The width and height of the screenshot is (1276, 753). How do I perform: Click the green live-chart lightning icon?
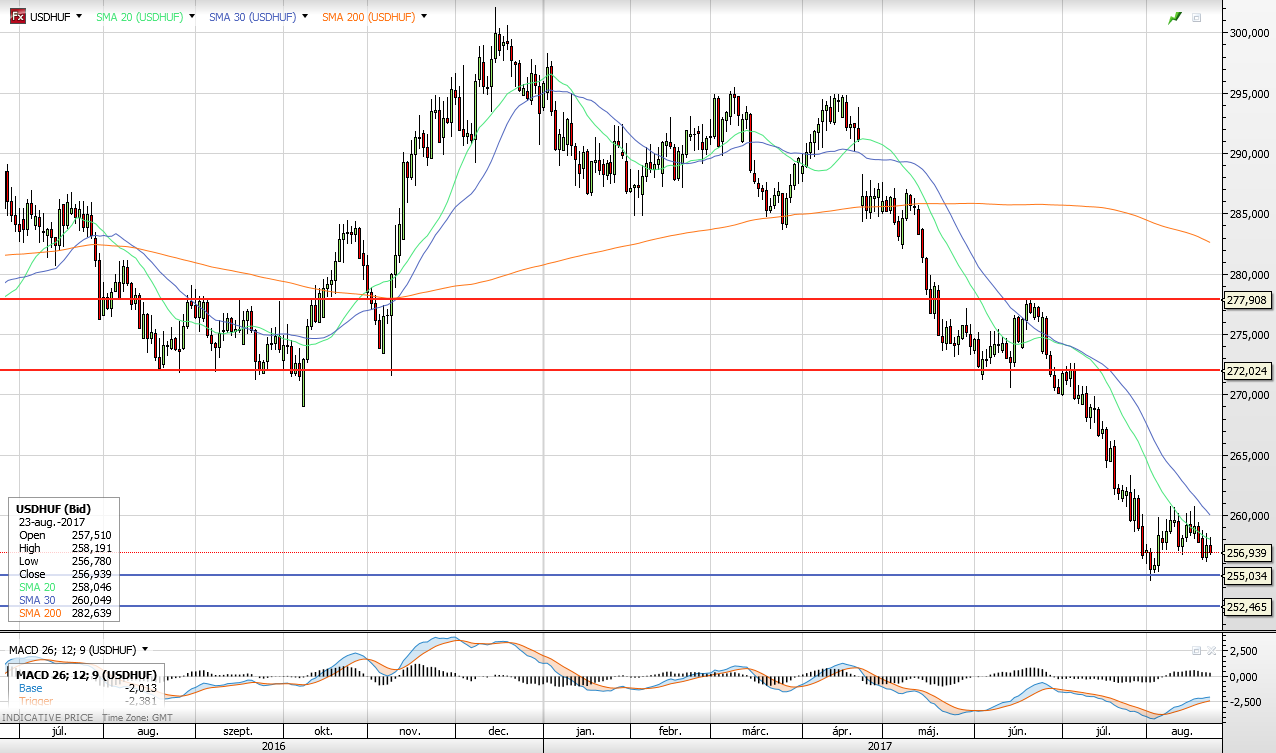(x=1175, y=18)
